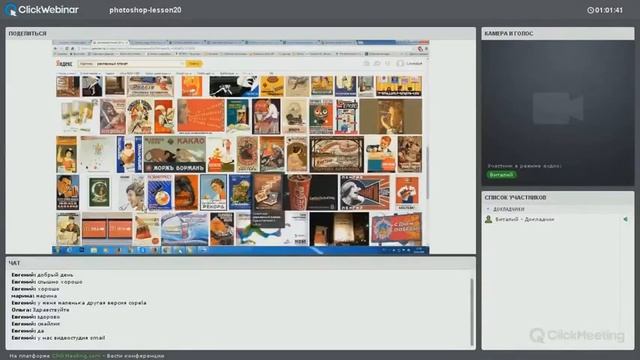Click the chat message 'у нас видеостудия email'

pyautogui.click(x=71, y=338)
